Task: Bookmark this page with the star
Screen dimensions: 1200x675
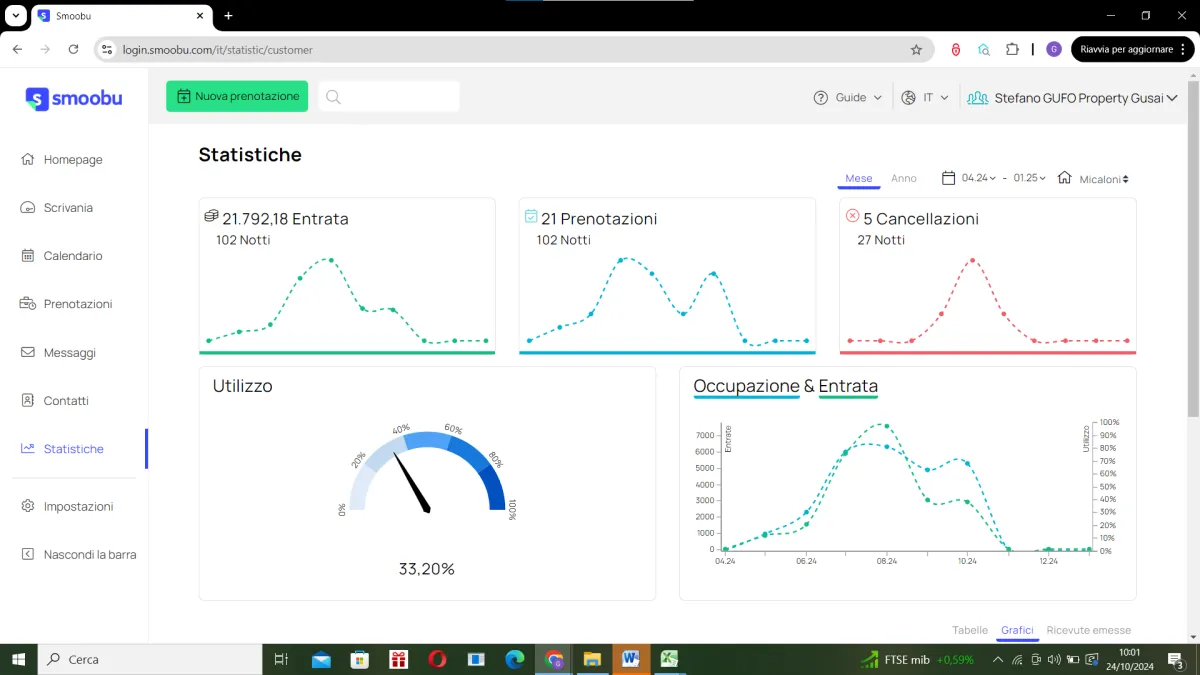Action: click(916, 49)
